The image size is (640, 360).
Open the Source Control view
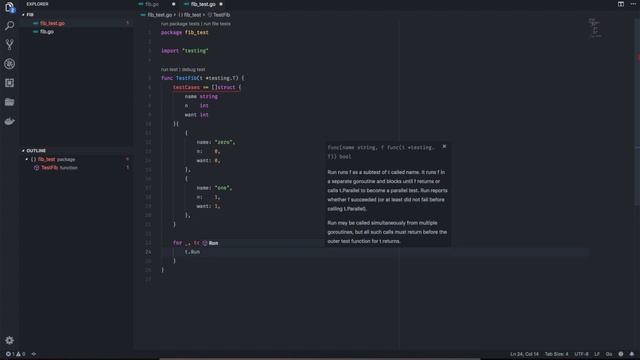(9, 44)
